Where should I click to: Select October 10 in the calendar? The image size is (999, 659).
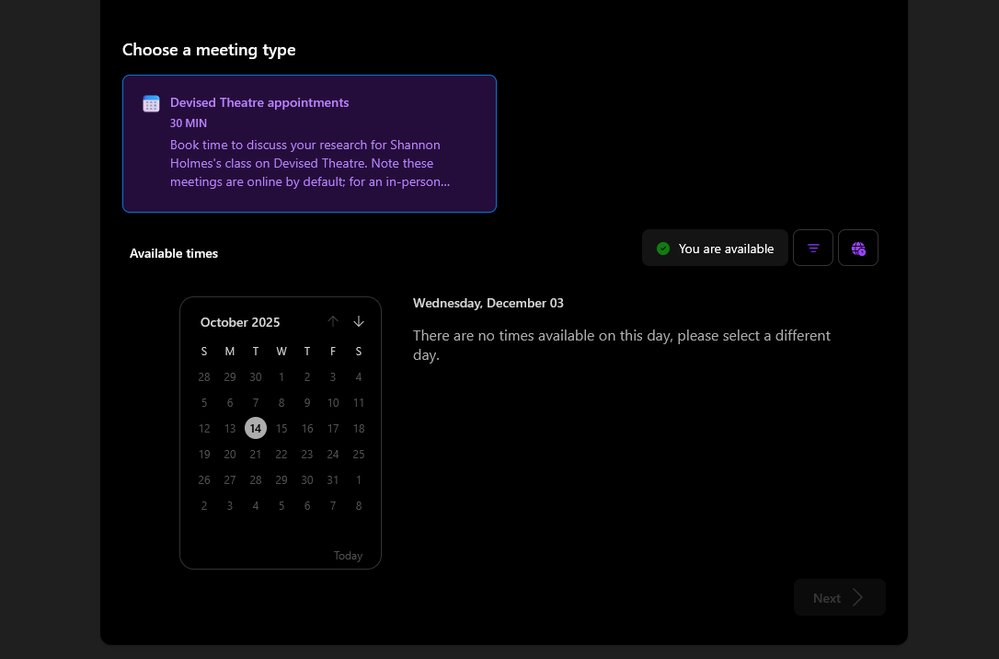(333, 403)
